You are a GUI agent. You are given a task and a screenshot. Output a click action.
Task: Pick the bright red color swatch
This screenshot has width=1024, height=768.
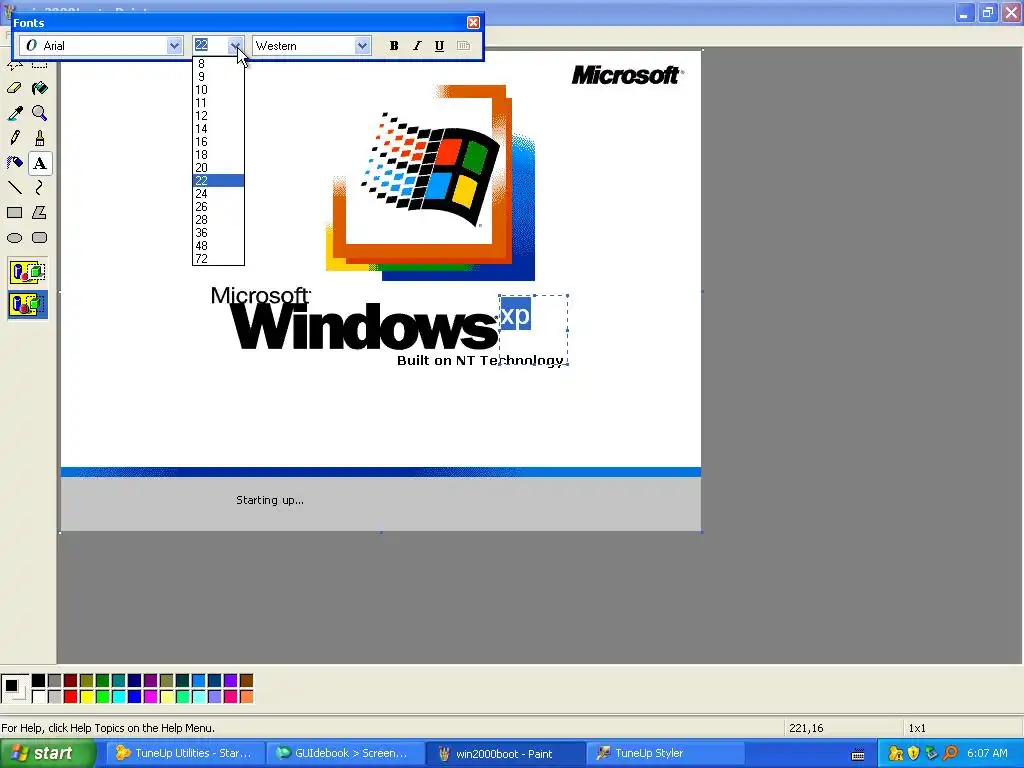point(71,697)
